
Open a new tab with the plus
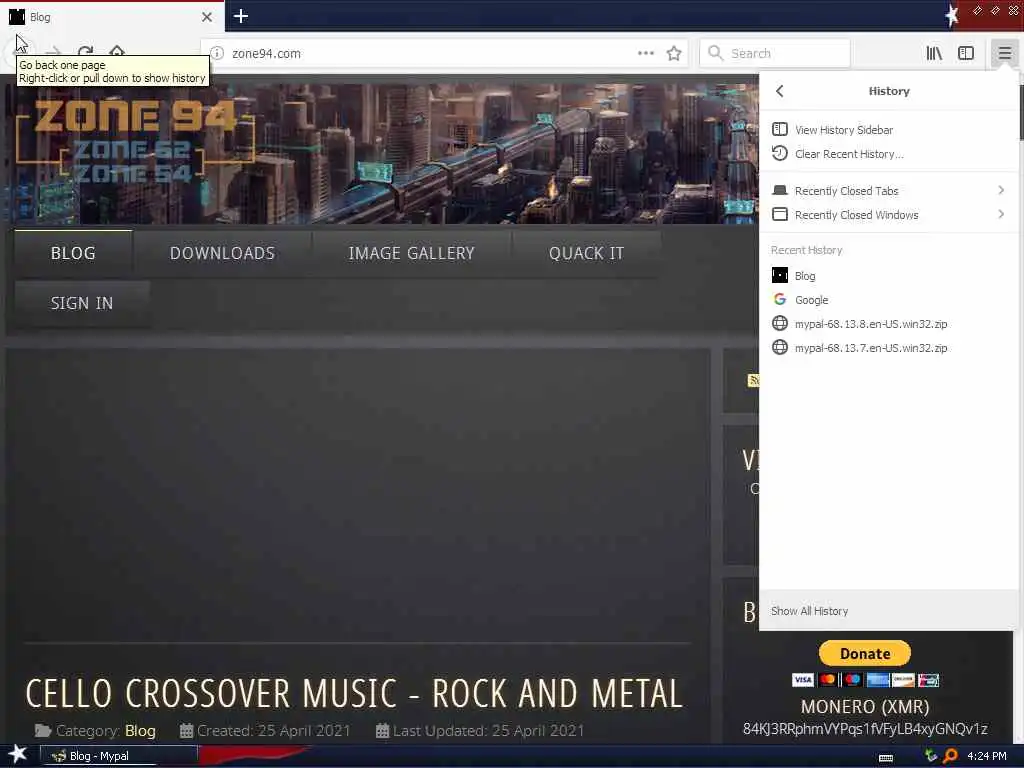[x=240, y=16]
